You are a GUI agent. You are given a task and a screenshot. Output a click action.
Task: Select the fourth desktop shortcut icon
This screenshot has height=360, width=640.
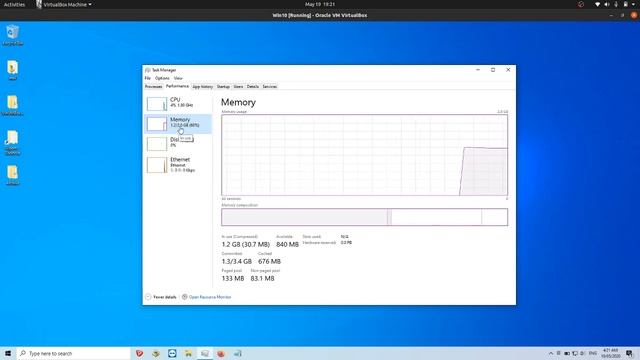[13, 142]
